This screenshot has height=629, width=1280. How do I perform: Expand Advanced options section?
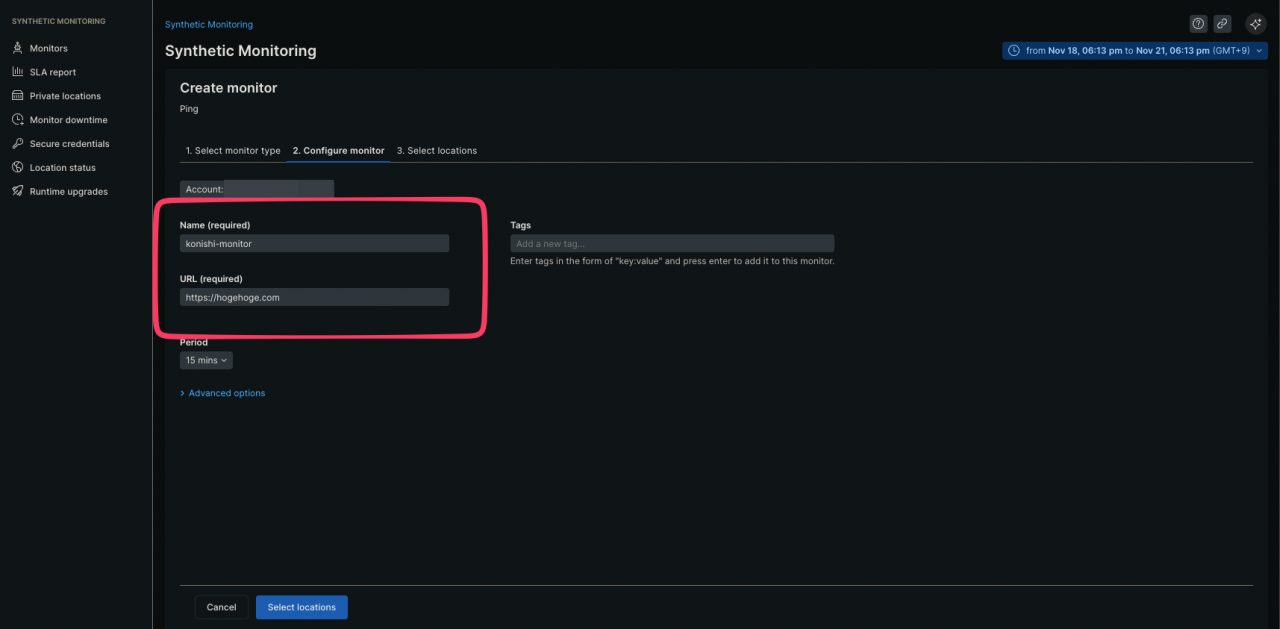pos(226,393)
